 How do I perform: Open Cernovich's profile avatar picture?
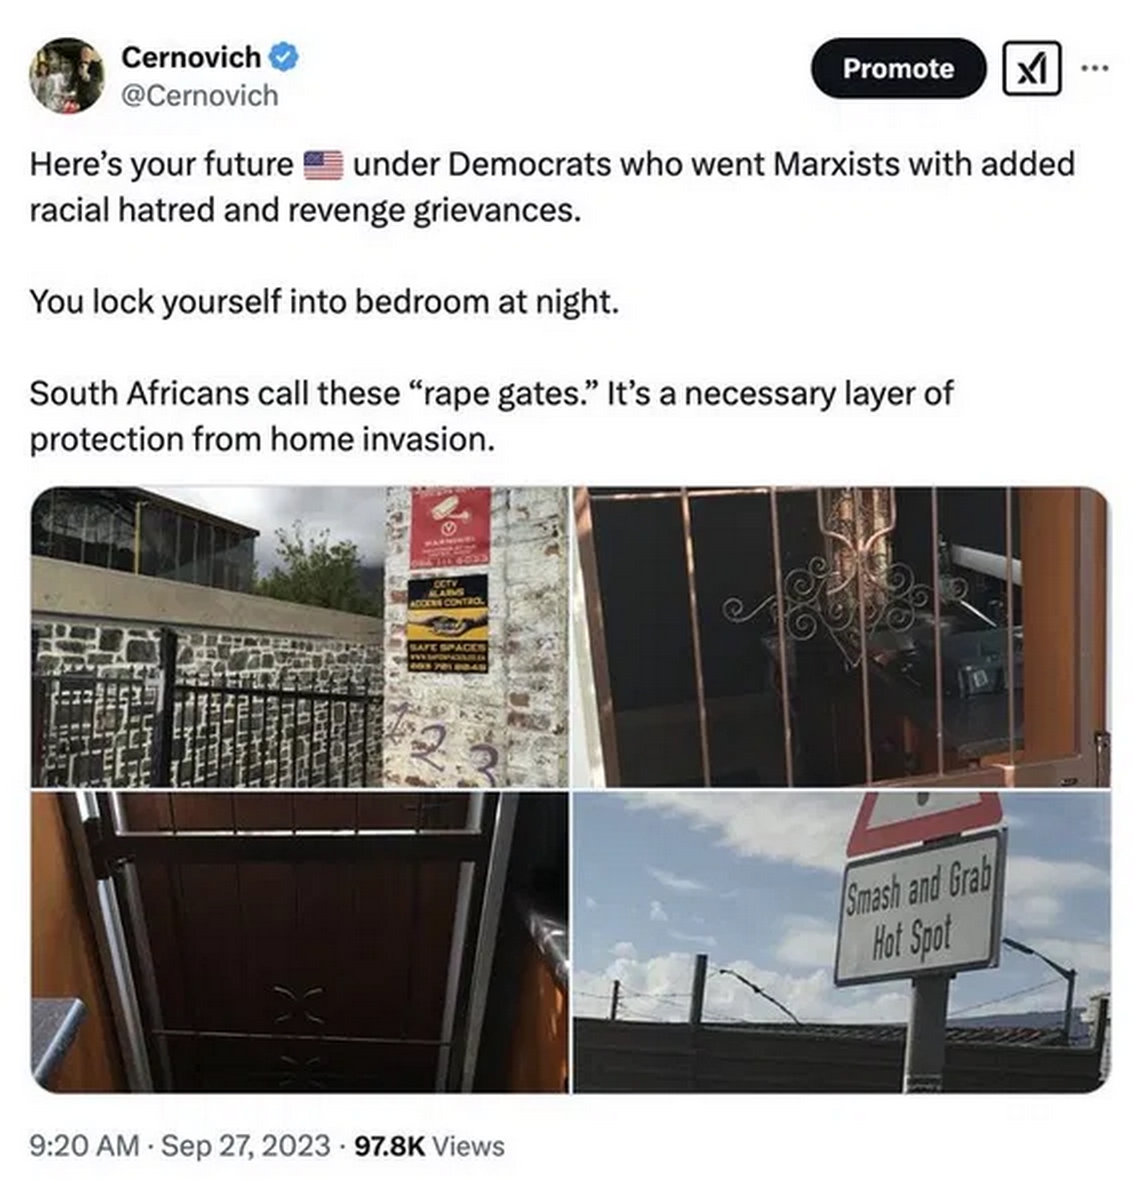67,75
